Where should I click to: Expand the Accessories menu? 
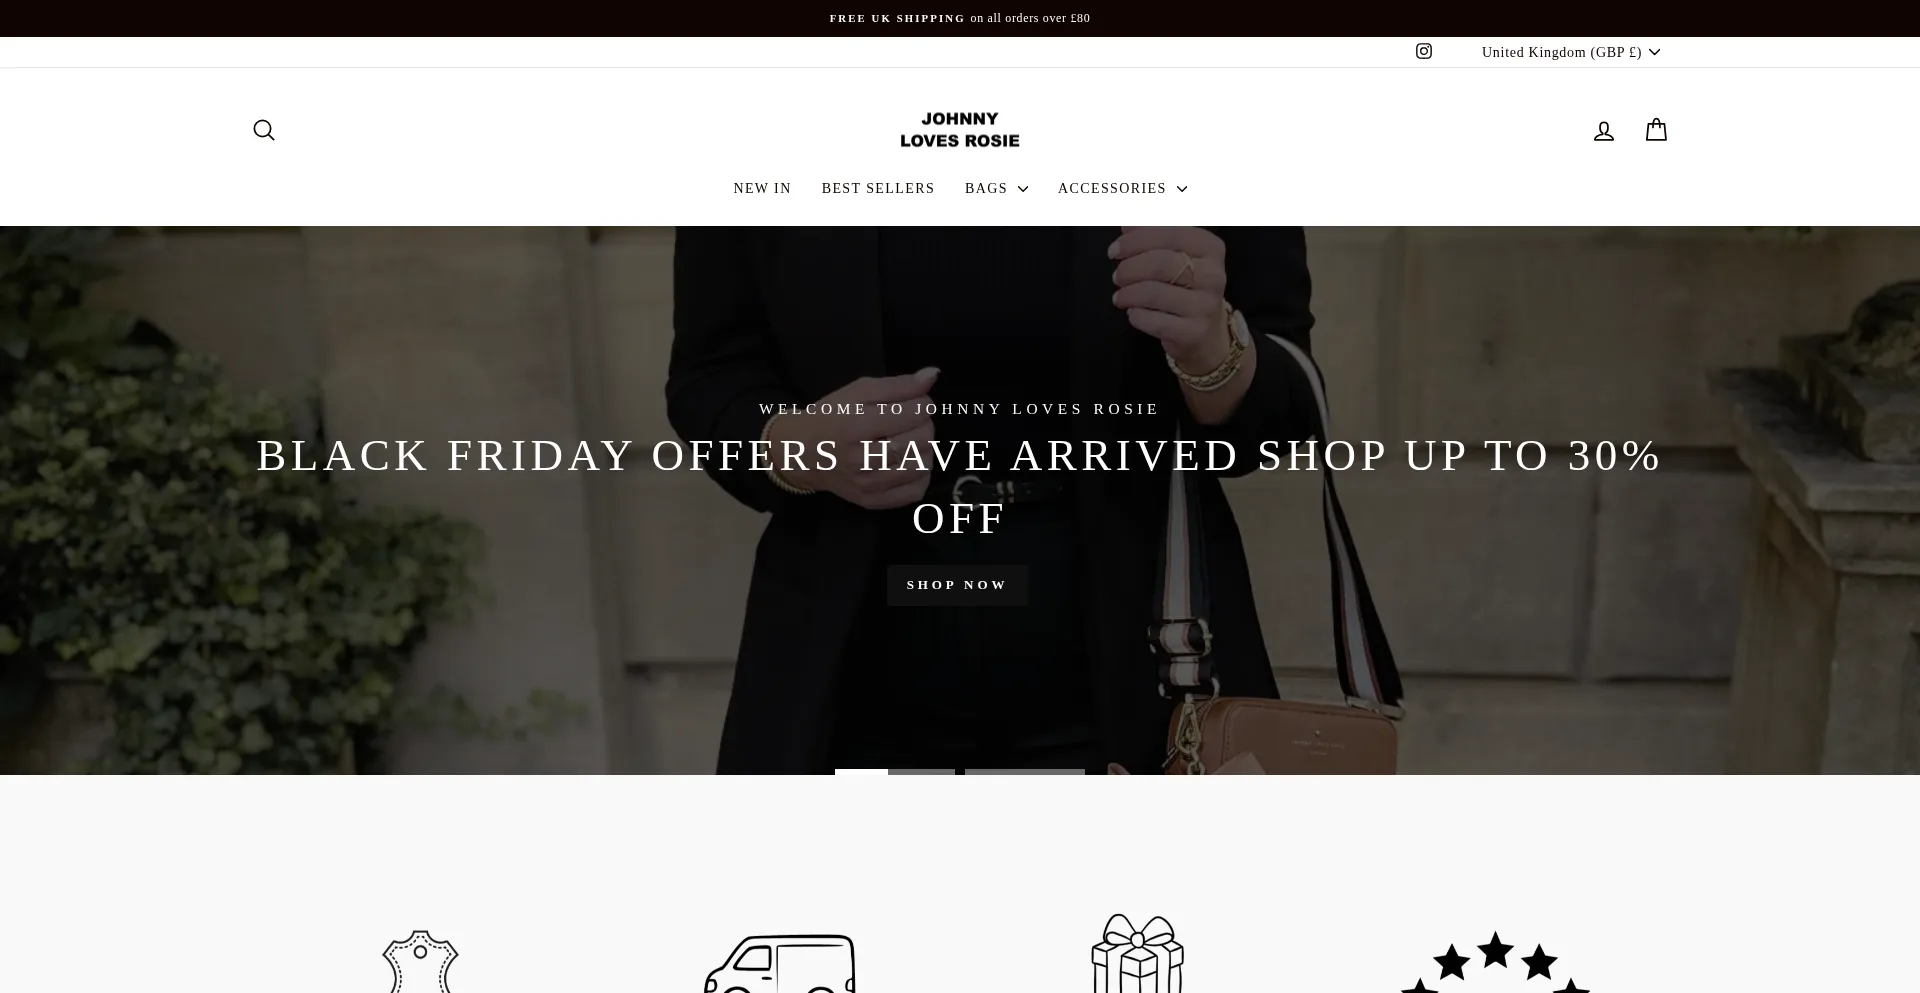(x=1122, y=188)
